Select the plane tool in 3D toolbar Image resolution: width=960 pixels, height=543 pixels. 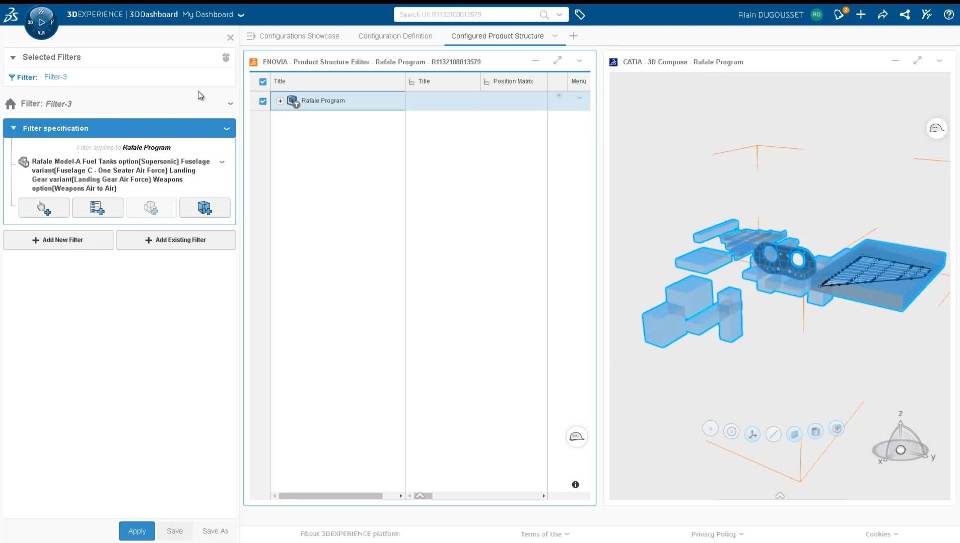pyautogui.click(x=794, y=433)
